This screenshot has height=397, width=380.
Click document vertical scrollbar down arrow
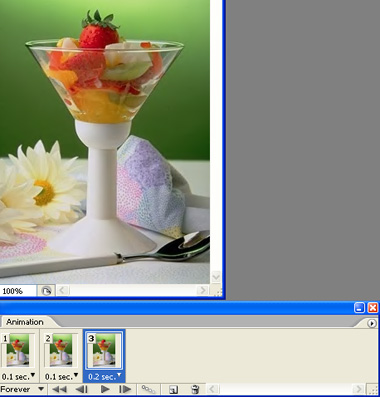click(216, 277)
